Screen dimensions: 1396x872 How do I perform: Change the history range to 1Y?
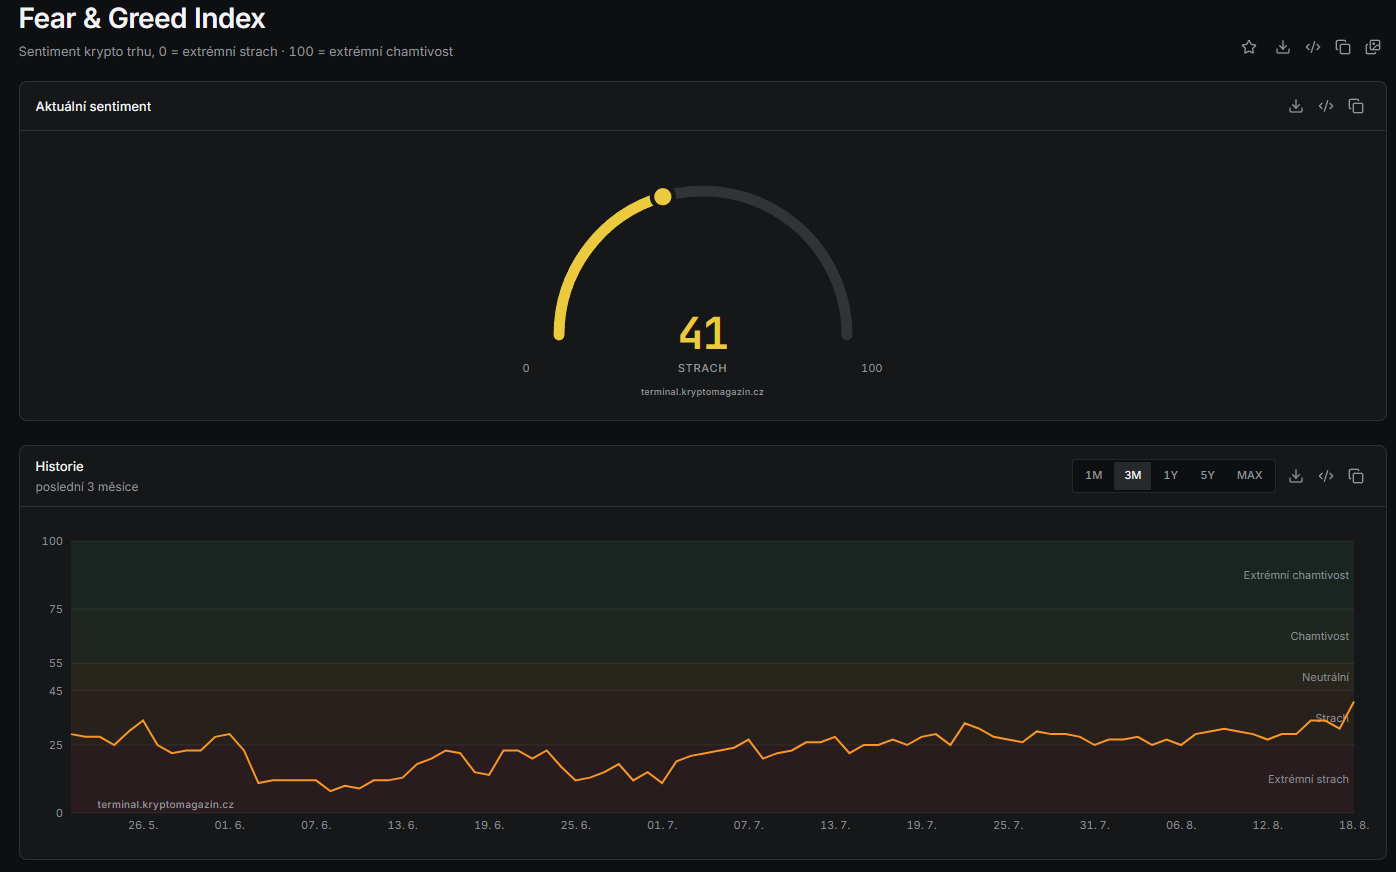pyautogui.click(x=1171, y=475)
